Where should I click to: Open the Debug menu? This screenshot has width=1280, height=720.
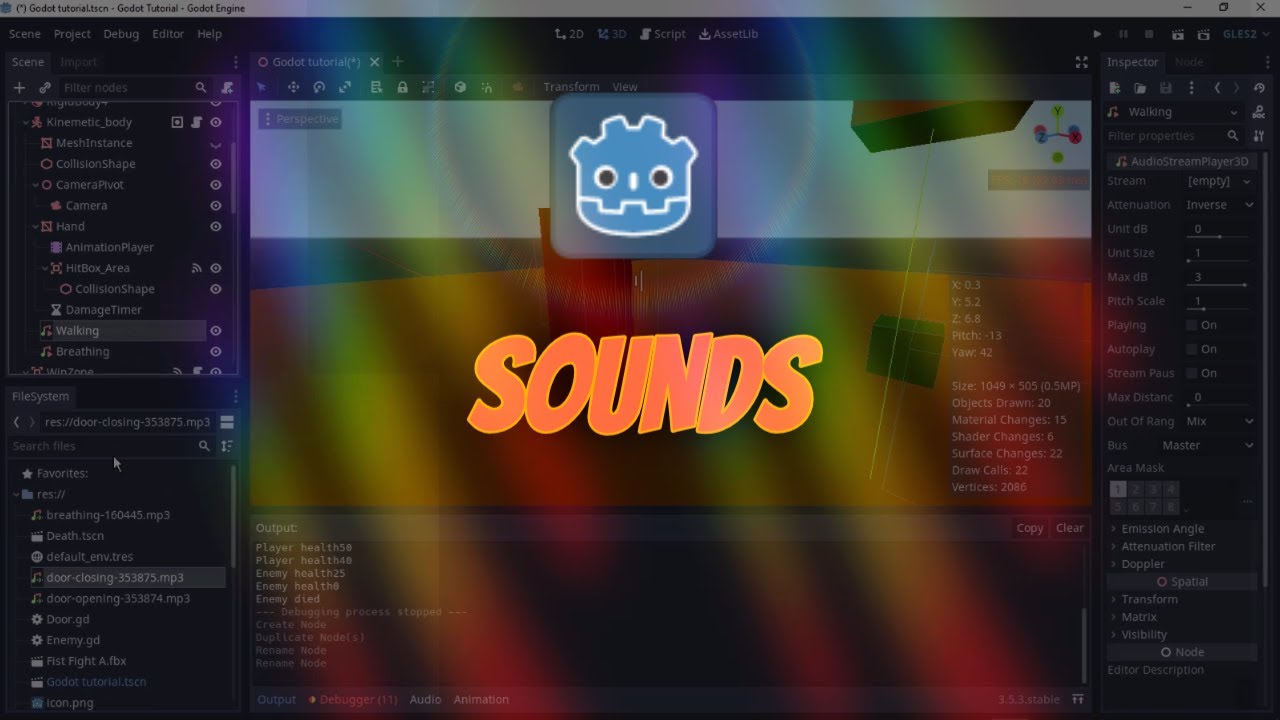tap(121, 34)
